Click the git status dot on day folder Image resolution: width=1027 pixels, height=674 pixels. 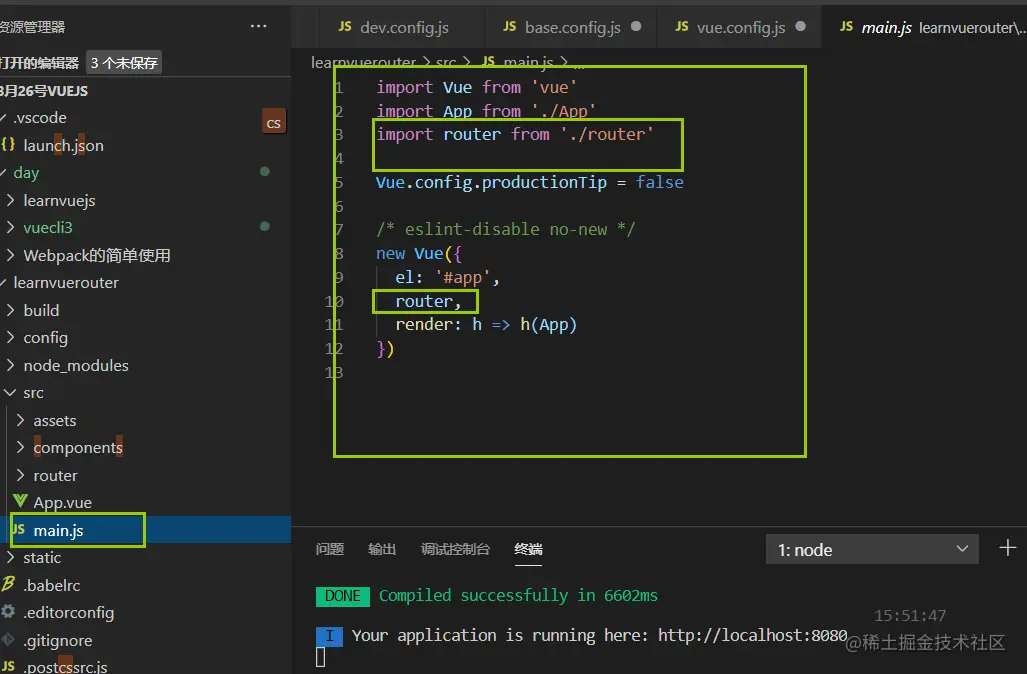click(265, 172)
